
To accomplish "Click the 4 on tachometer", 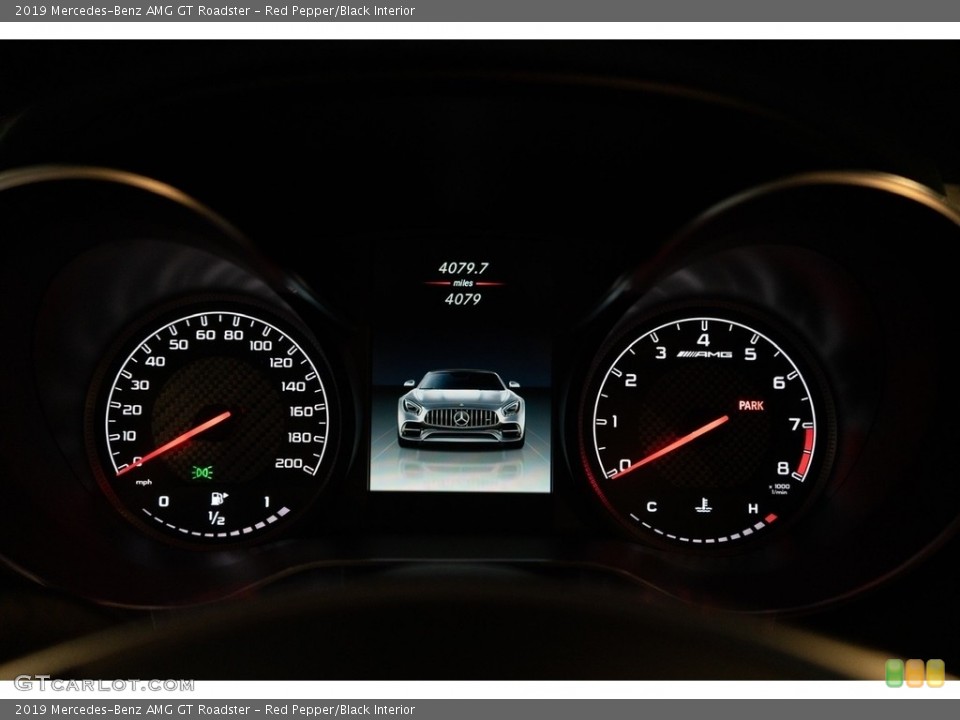I will 703,340.
